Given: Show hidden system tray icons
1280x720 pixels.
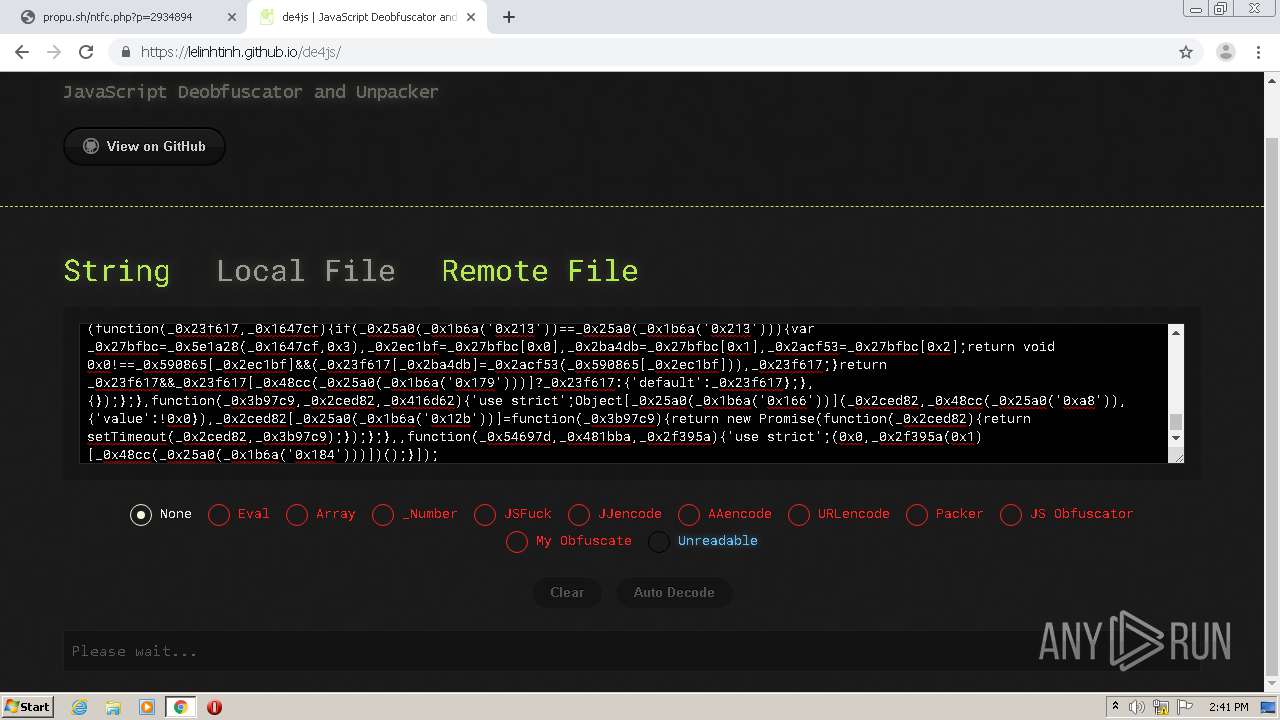Looking at the screenshot, I should [x=1115, y=707].
